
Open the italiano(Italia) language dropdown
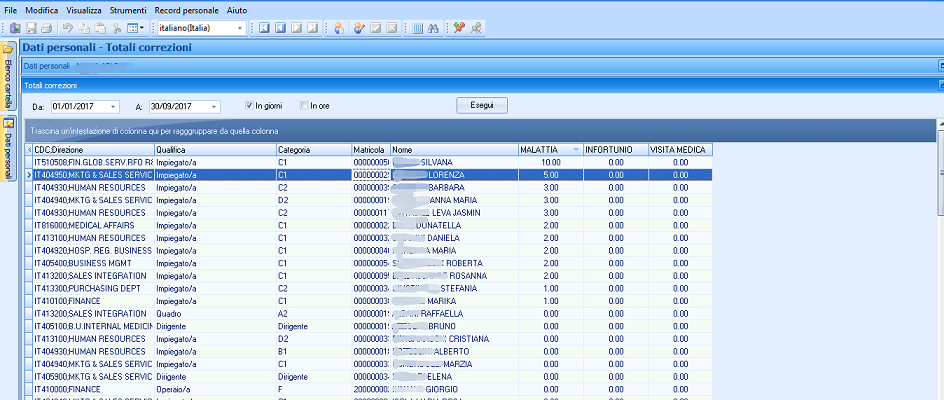241,28
